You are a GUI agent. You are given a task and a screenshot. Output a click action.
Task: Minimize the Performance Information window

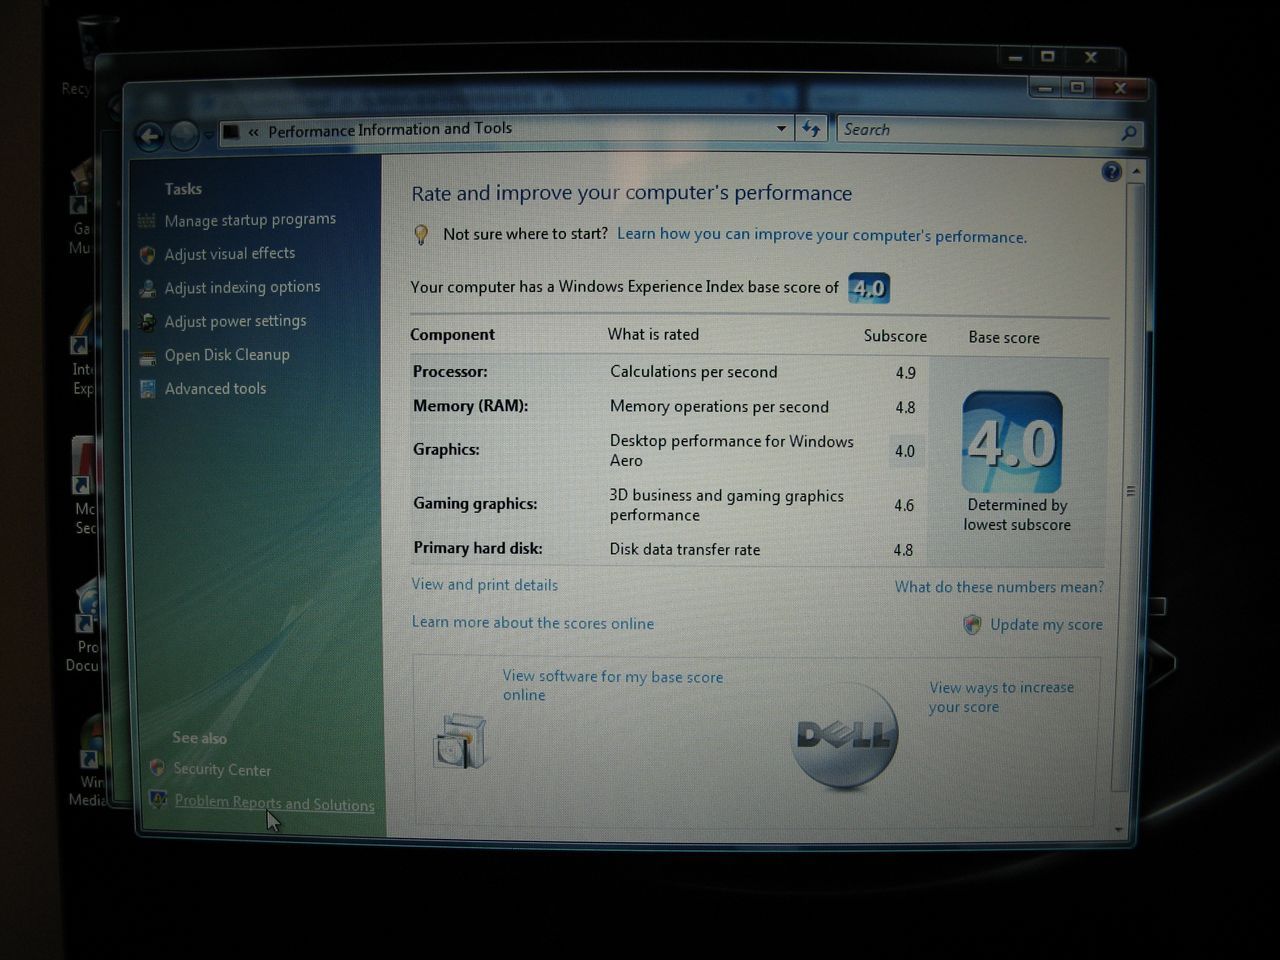pos(1045,88)
